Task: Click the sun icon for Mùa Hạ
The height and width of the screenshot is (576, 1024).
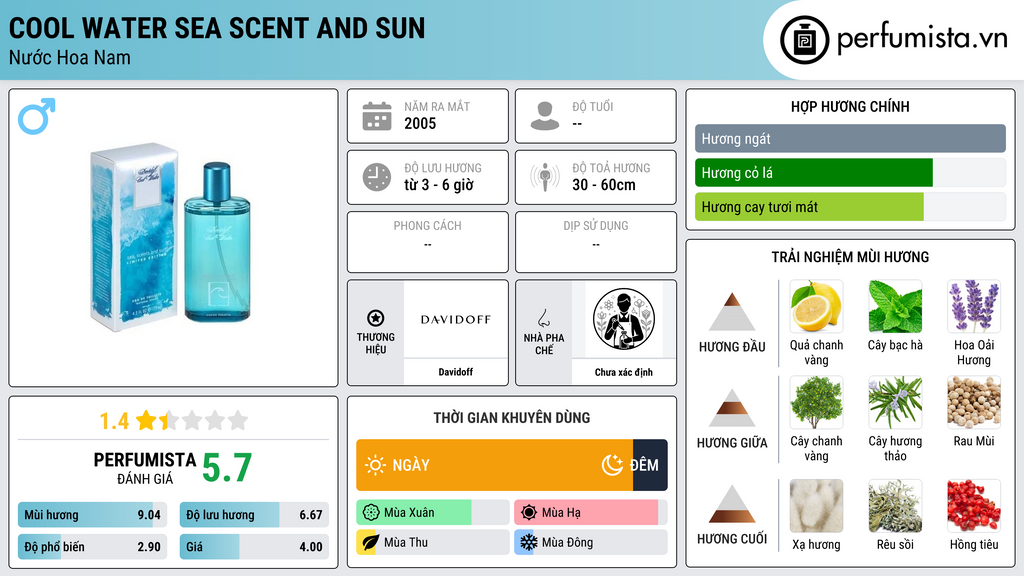Action: [x=528, y=513]
